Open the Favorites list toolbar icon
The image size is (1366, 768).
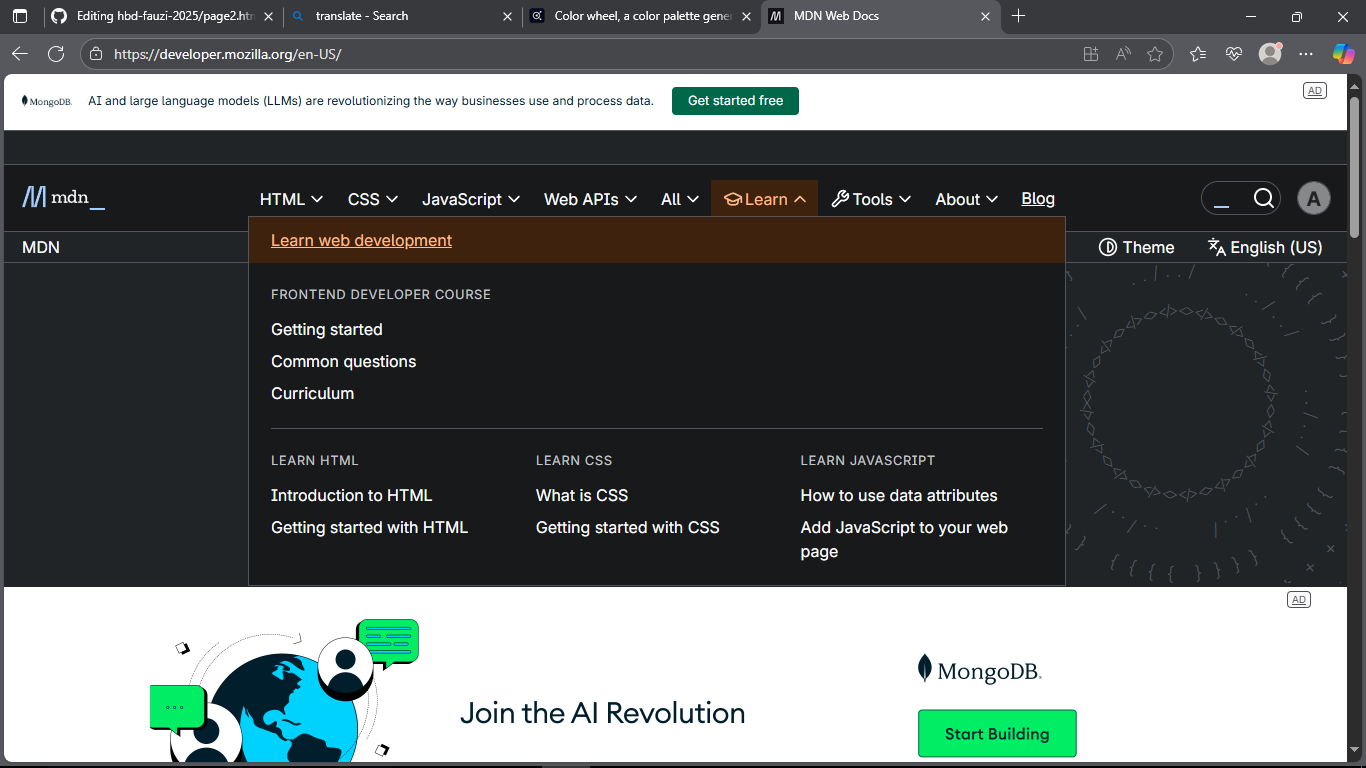(1199, 54)
